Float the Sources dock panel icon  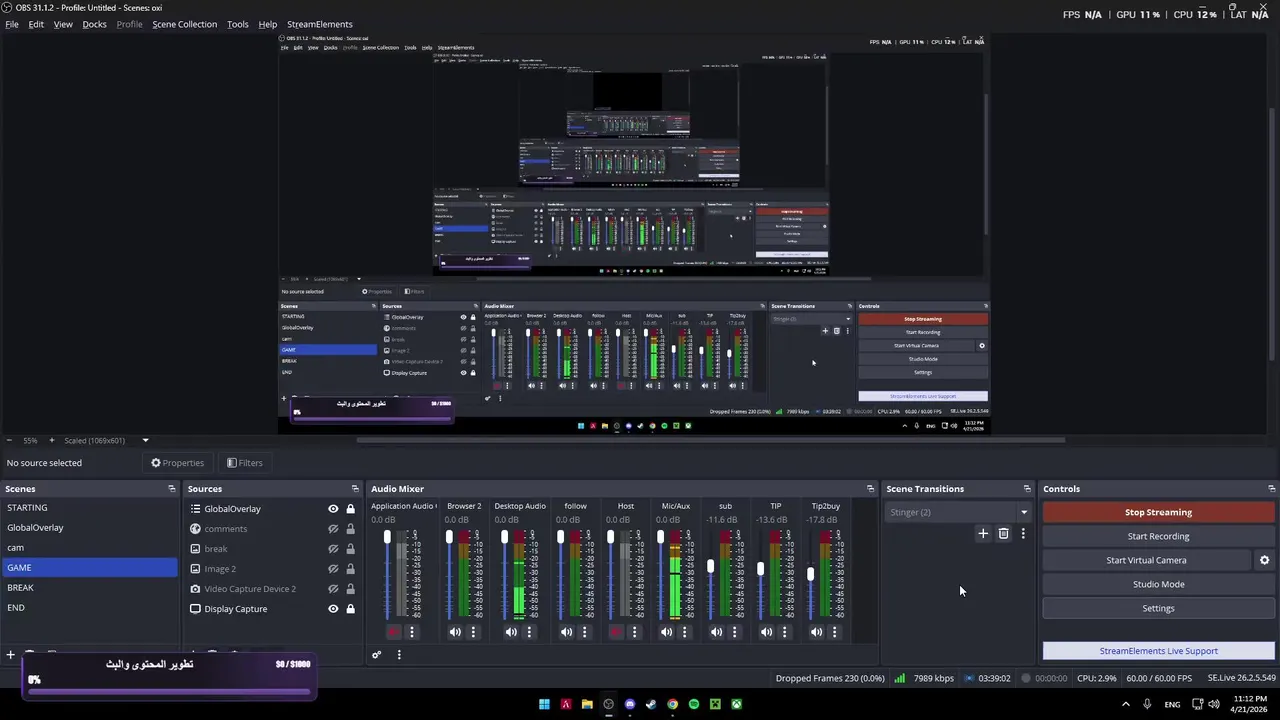tap(355, 489)
